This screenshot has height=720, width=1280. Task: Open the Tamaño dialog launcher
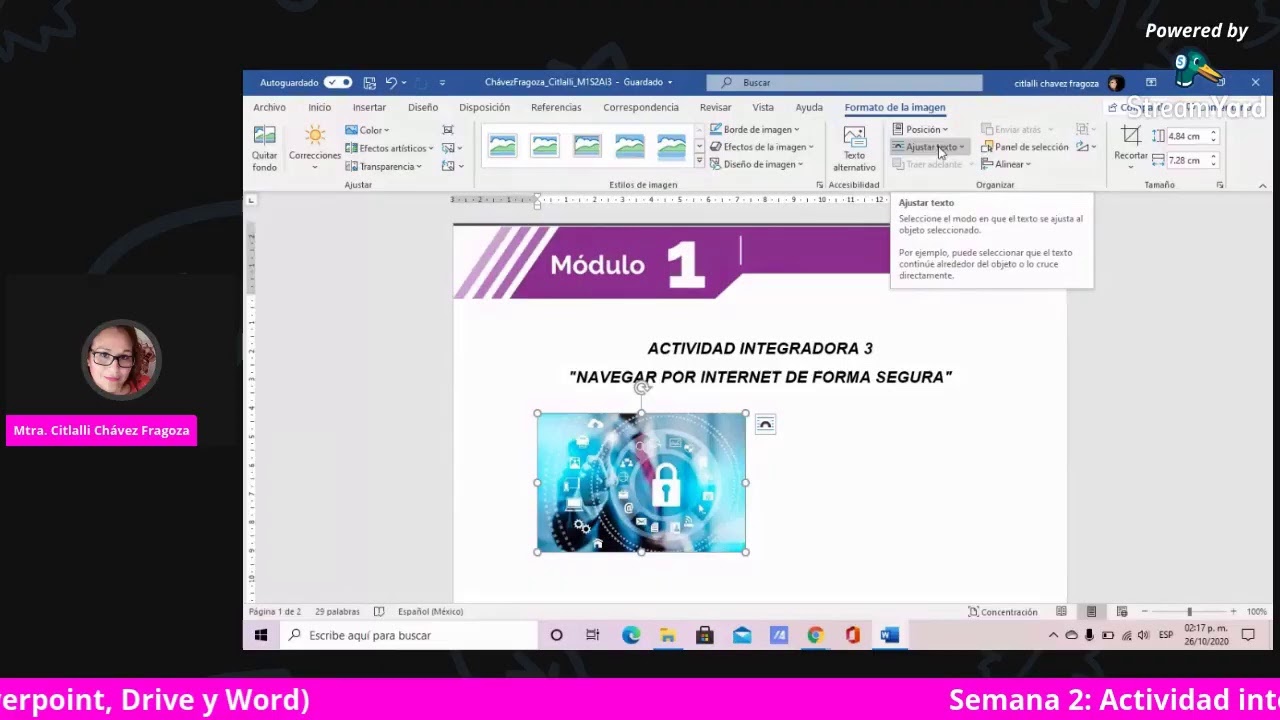1219,185
